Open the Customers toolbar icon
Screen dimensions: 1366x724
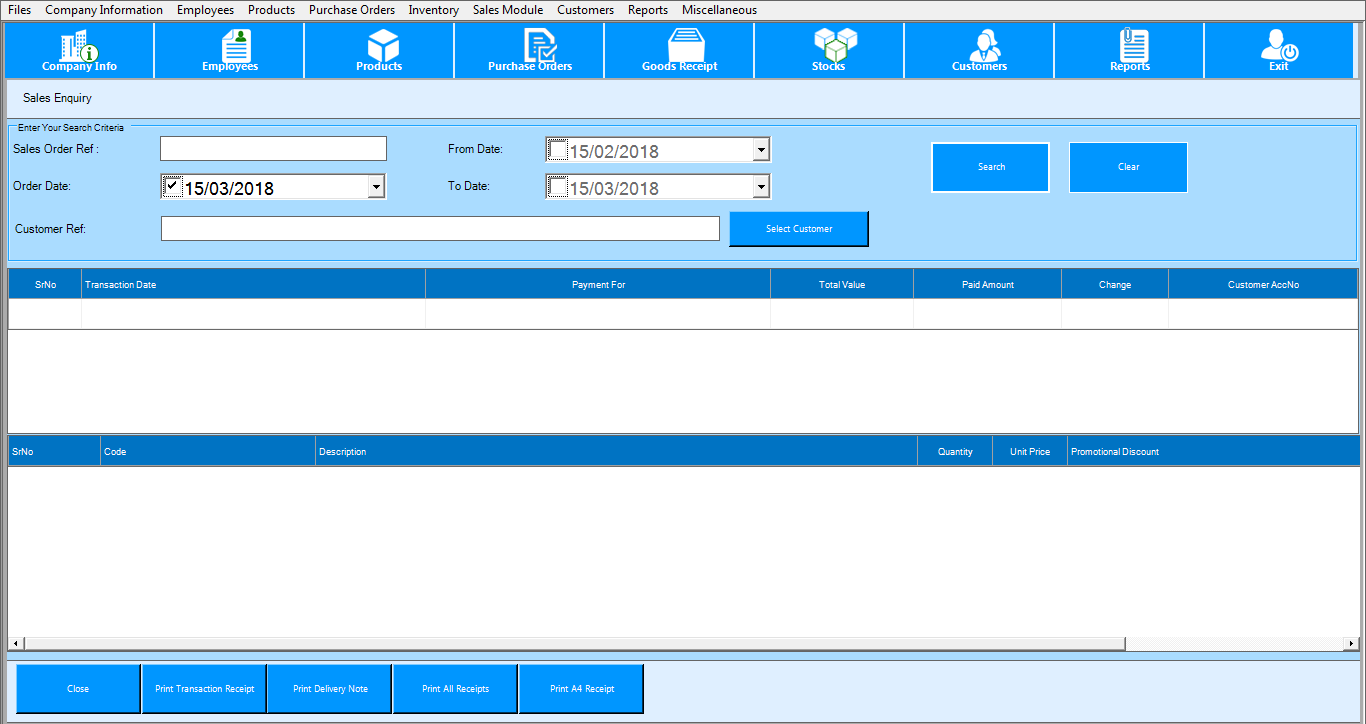(x=980, y=50)
